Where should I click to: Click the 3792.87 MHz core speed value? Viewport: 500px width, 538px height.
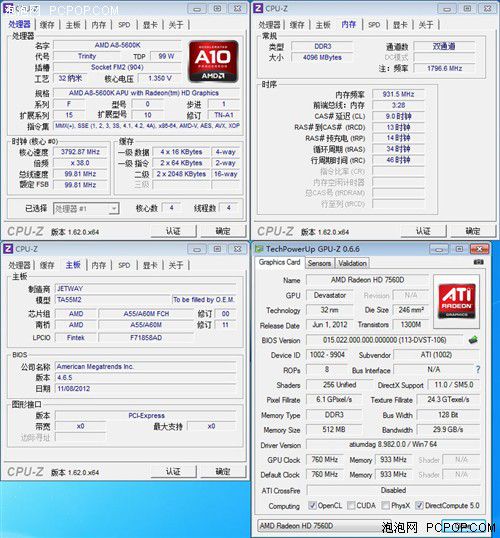pos(80,152)
